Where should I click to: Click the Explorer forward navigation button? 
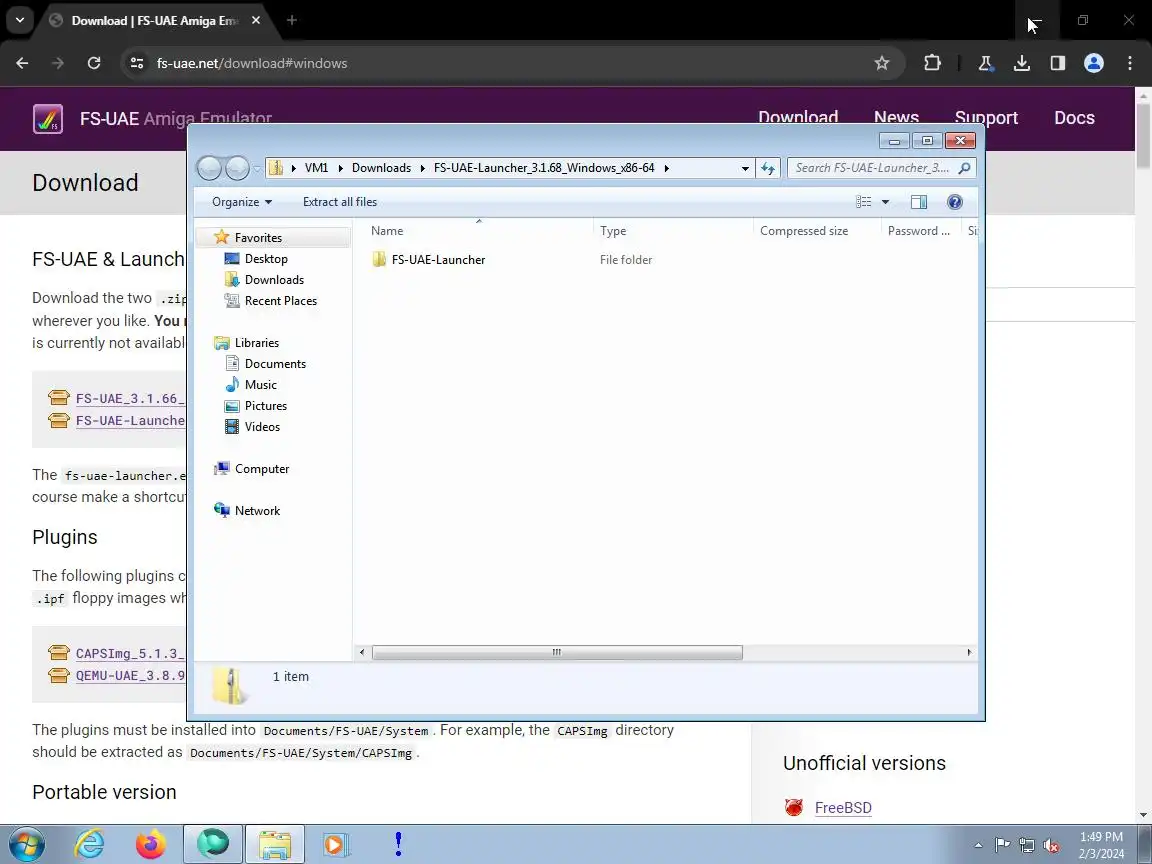coord(237,168)
